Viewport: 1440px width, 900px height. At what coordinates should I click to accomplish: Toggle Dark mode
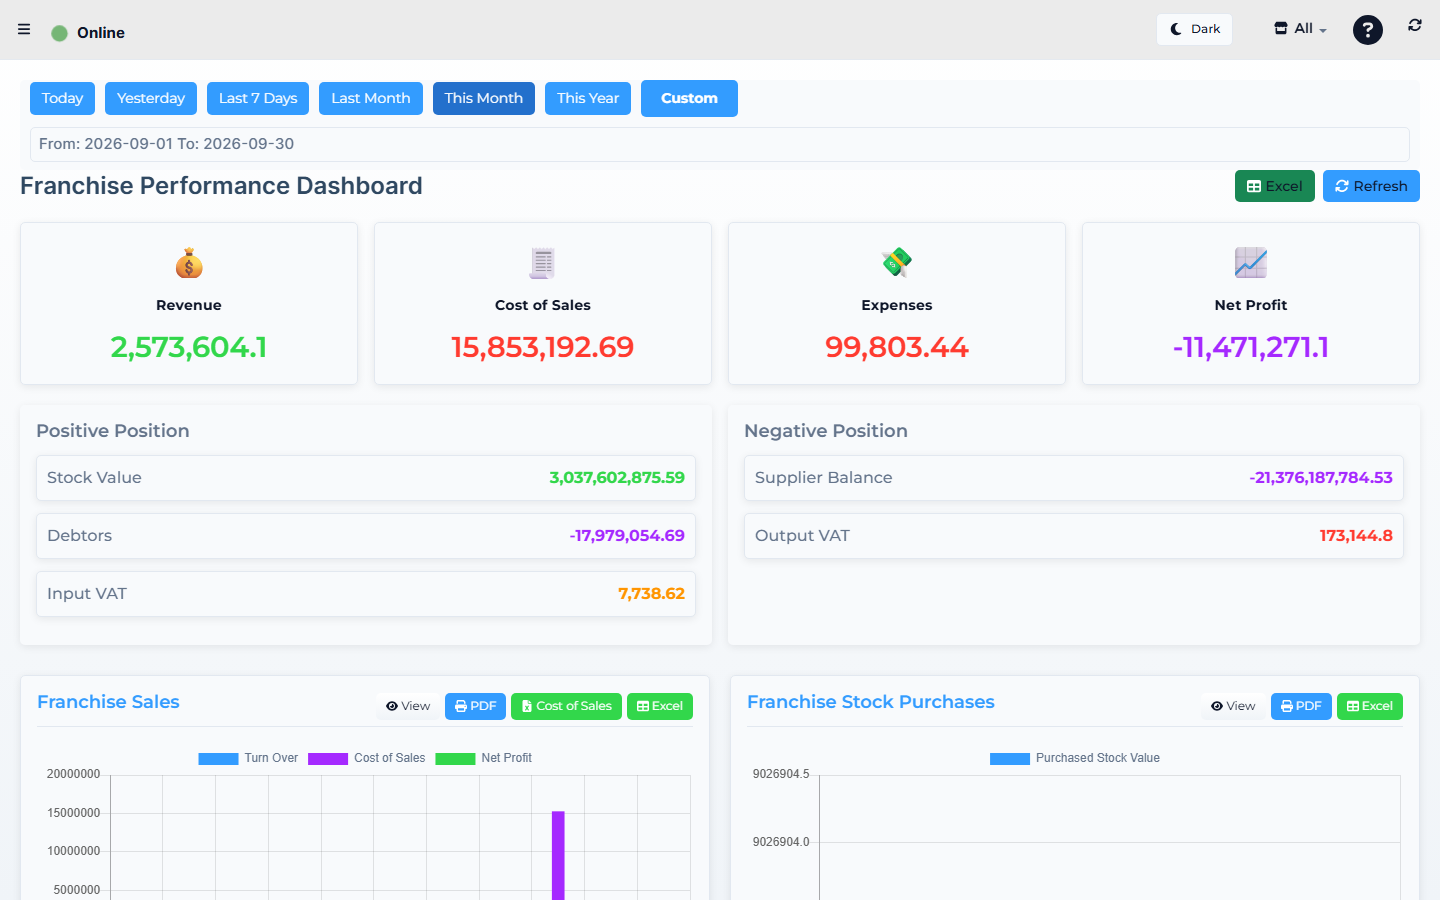click(1195, 29)
